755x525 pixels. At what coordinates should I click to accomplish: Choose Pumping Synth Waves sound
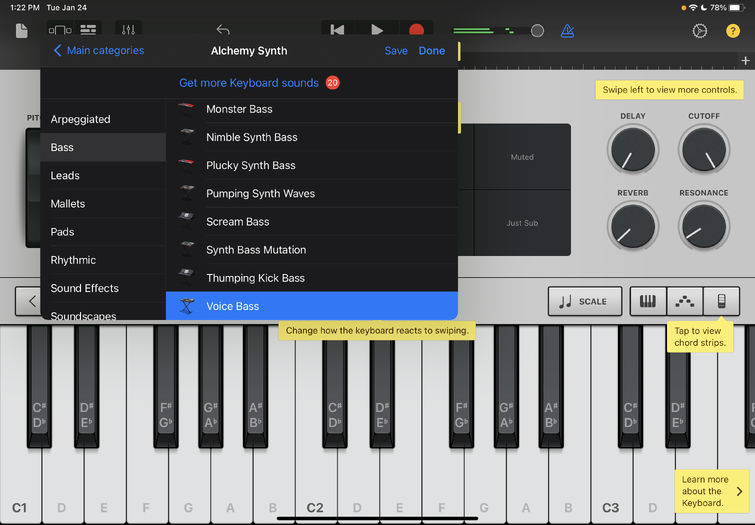click(312, 194)
